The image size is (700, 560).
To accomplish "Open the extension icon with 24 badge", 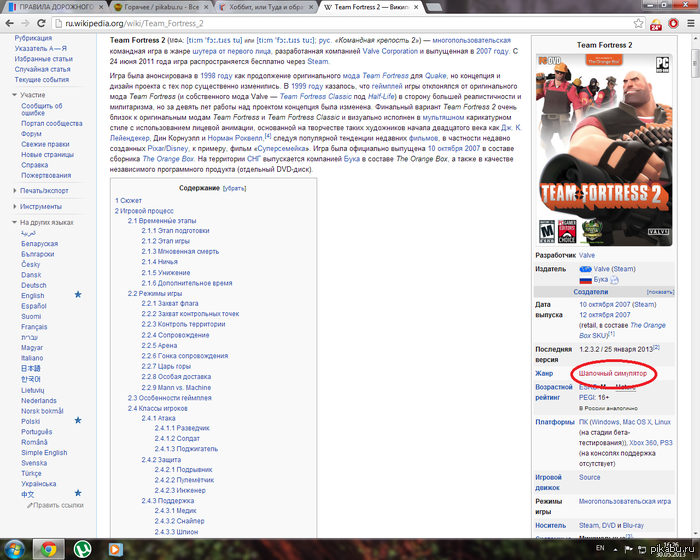I will tap(656, 24).
